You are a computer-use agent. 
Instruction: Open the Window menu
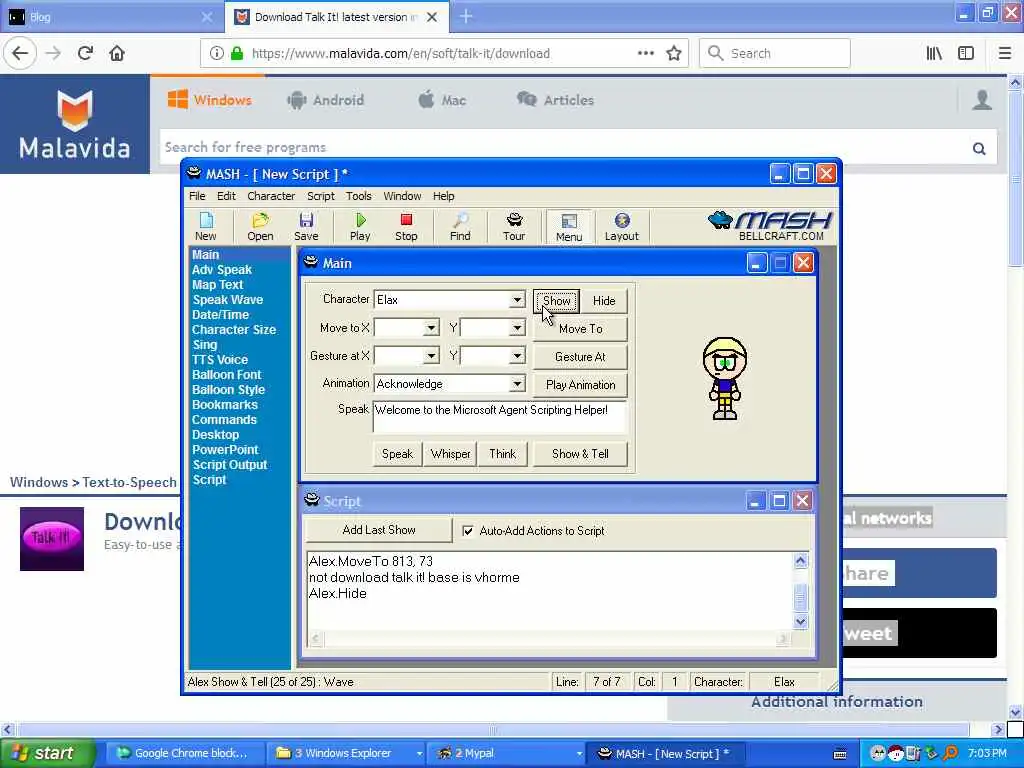(402, 196)
